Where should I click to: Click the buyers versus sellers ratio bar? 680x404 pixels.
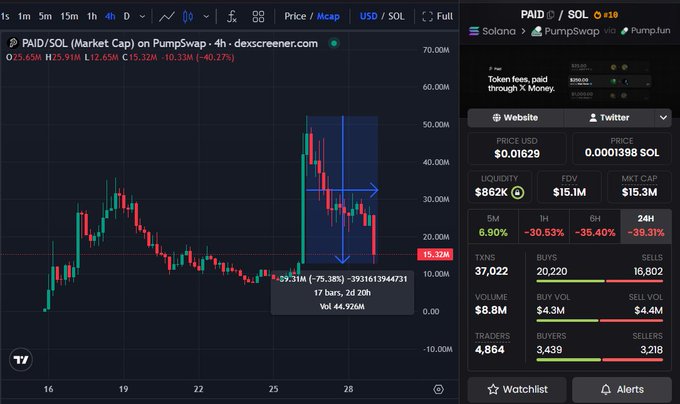click(x=600, y=360)
